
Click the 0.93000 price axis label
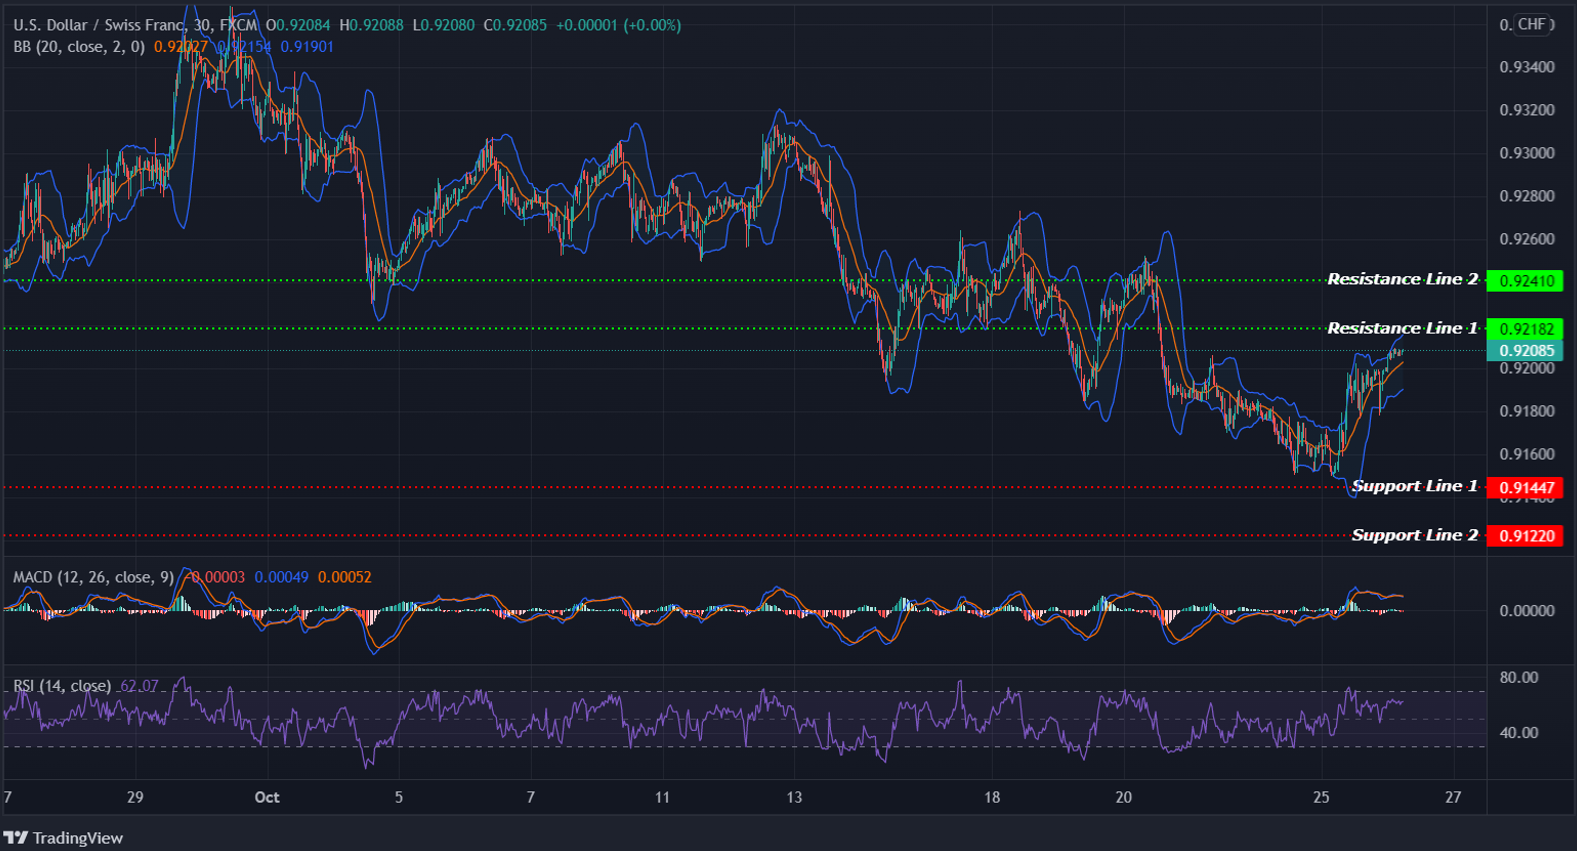(x=1527, y=153)
